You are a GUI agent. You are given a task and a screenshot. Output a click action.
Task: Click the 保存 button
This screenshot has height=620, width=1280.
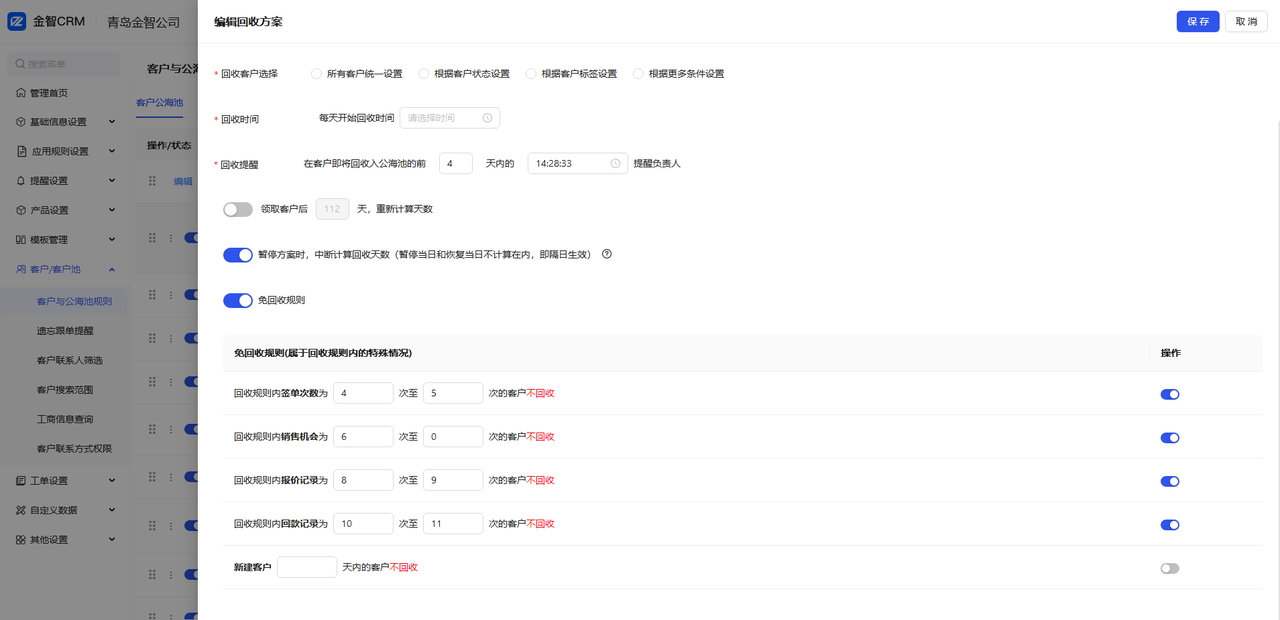[x=1198, y=21]
